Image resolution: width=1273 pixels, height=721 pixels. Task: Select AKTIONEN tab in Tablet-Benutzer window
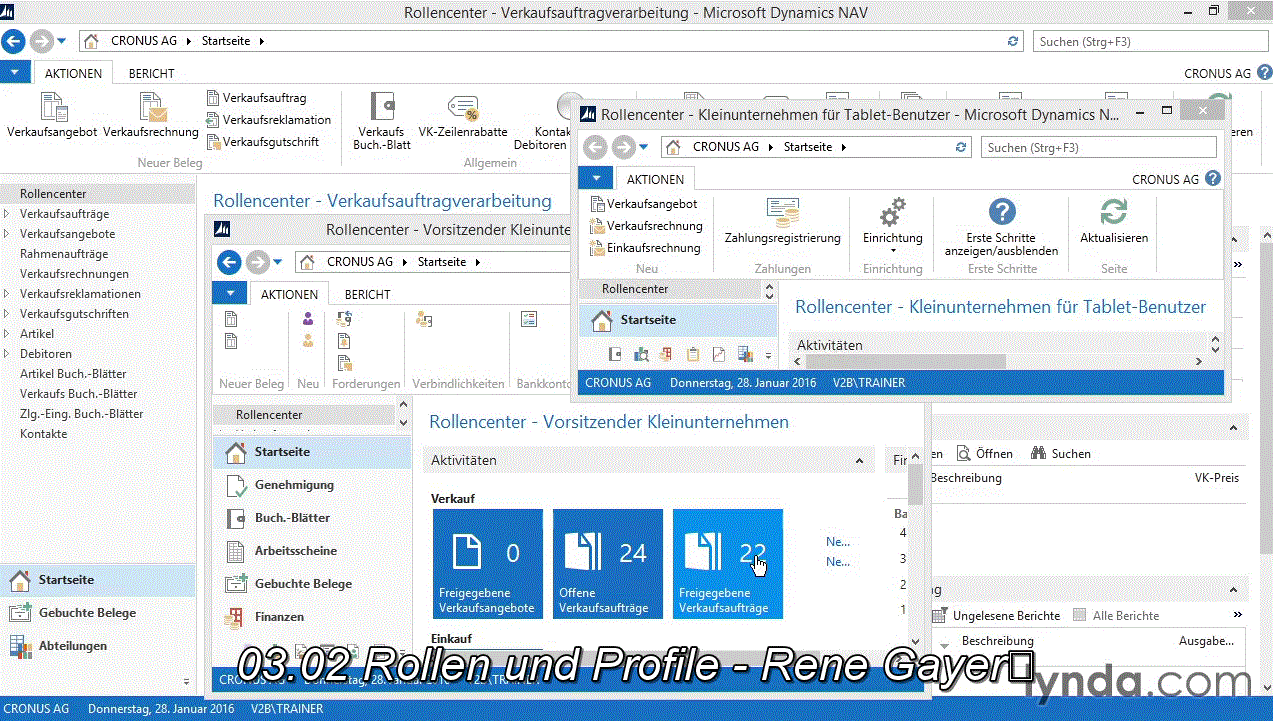(x=655, y=179)
